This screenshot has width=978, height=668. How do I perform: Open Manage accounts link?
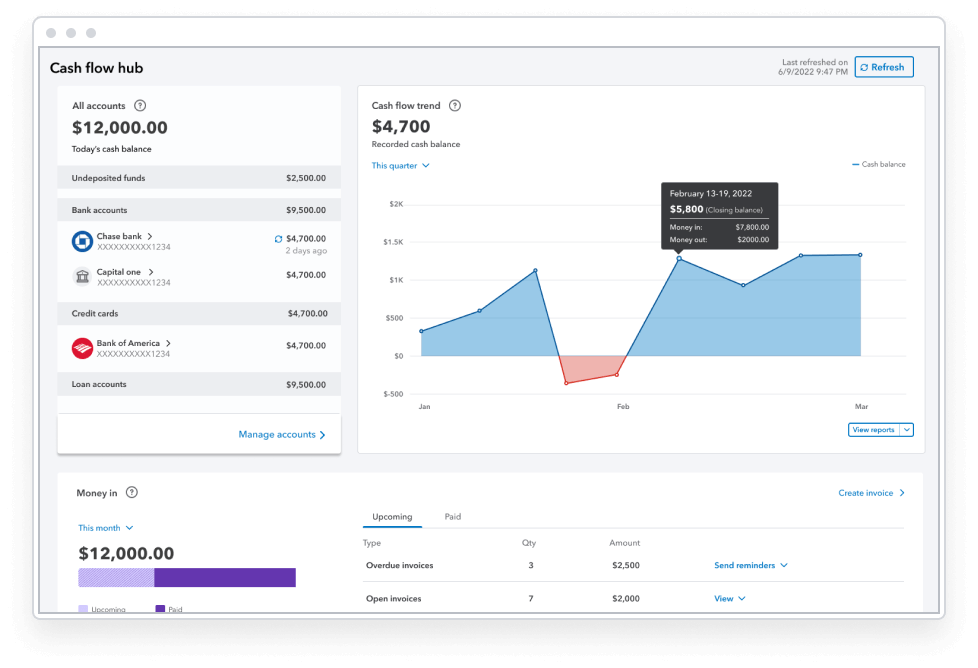point(282,434)
